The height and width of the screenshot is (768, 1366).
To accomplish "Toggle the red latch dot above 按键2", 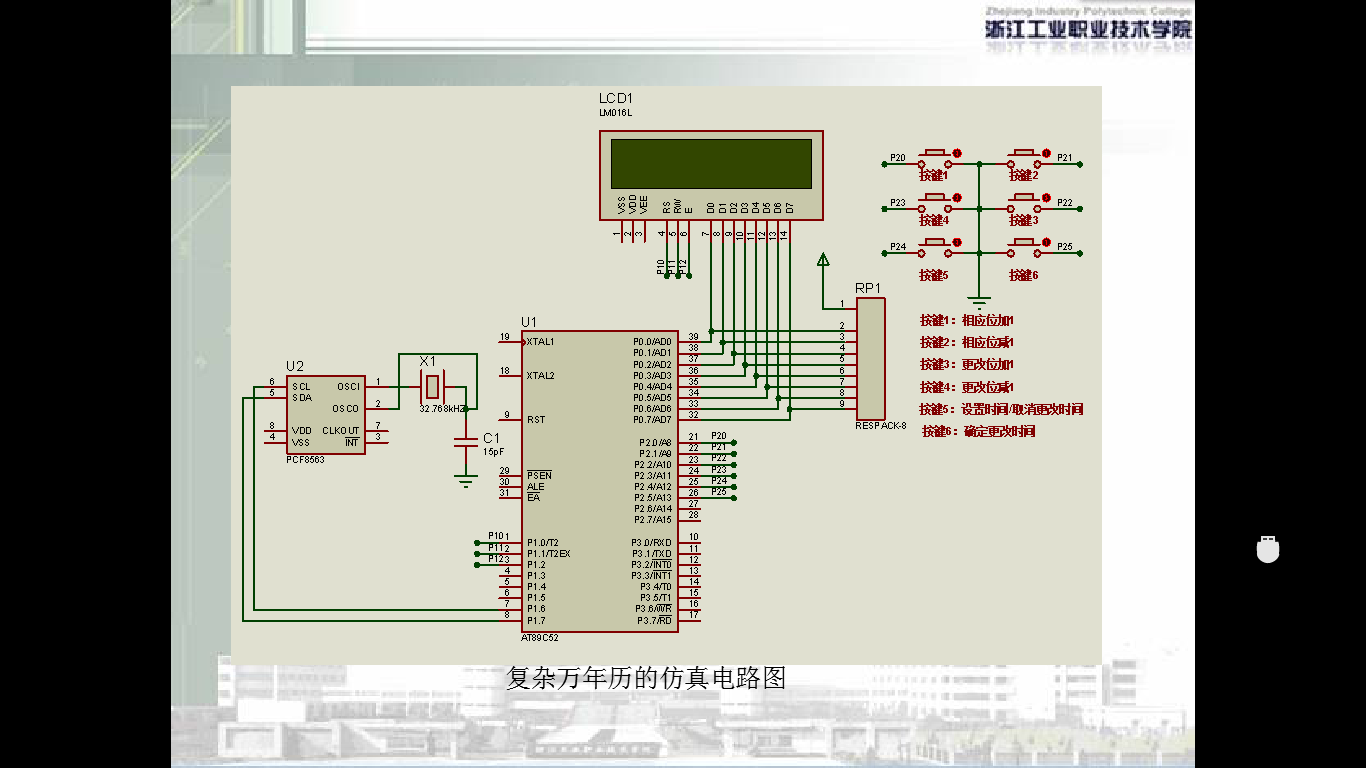I will tap(1046, 153).
